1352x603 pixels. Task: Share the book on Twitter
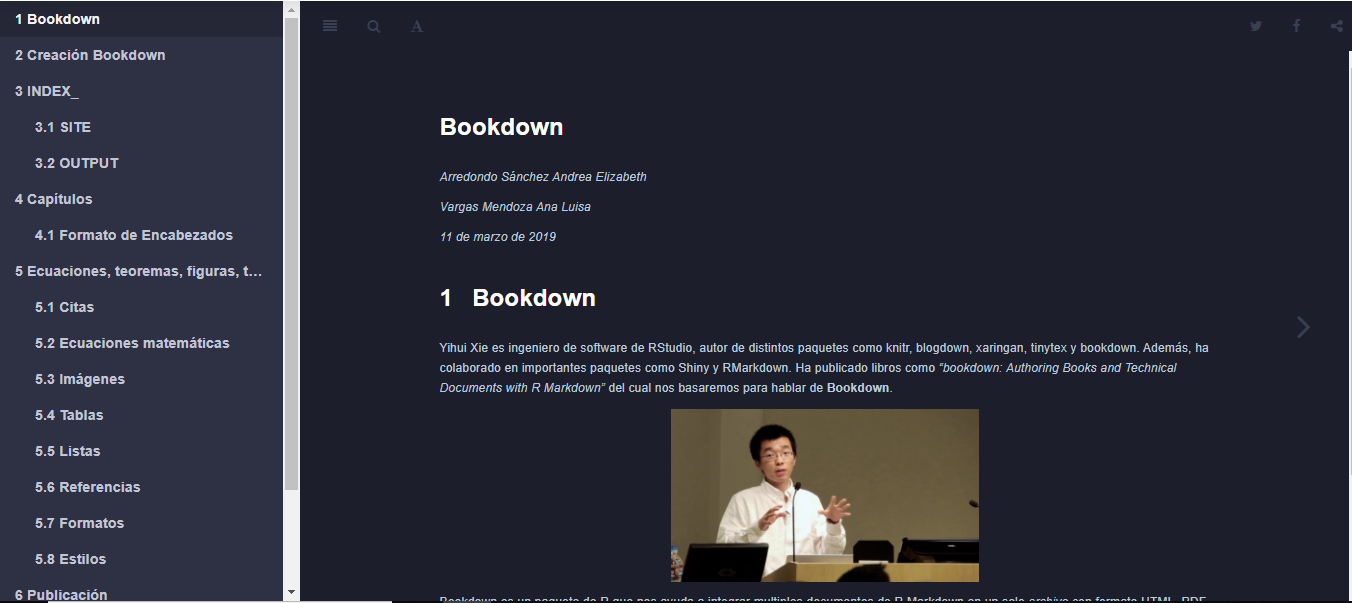1256,27
